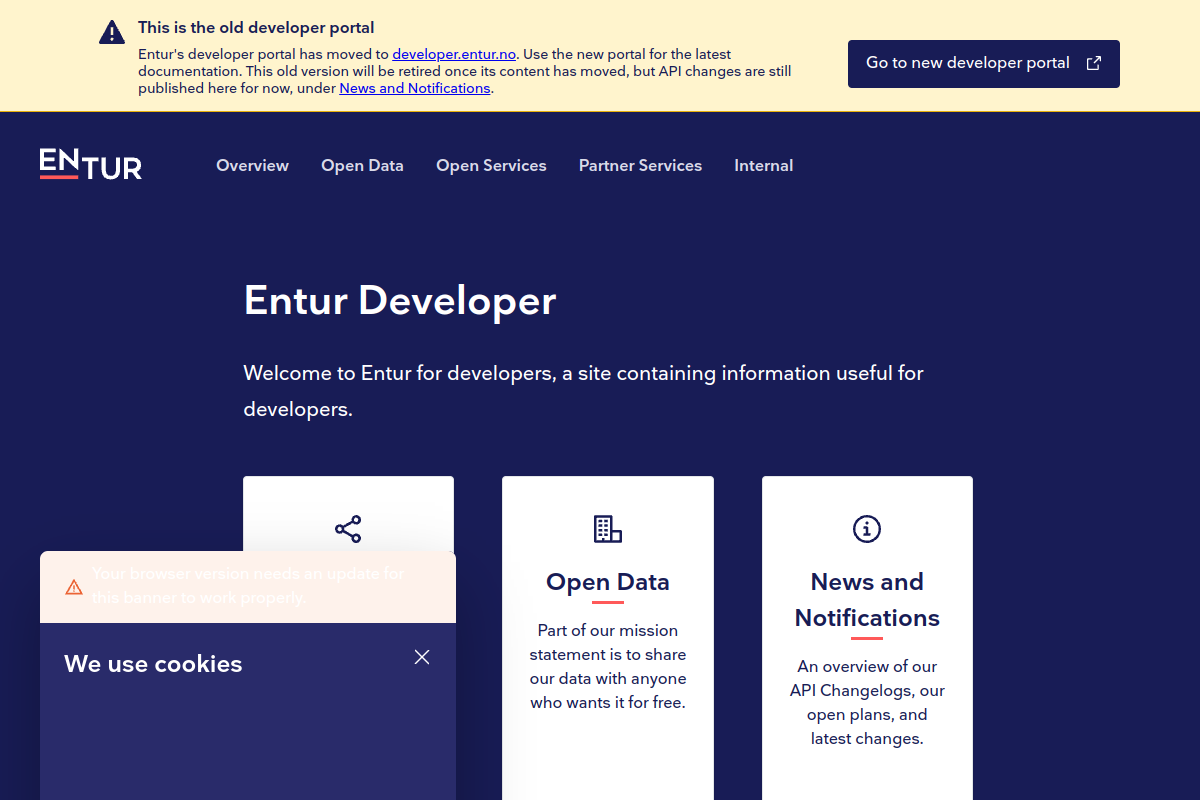
Task: Click the browser version update warning text
Action: (248, 586)
